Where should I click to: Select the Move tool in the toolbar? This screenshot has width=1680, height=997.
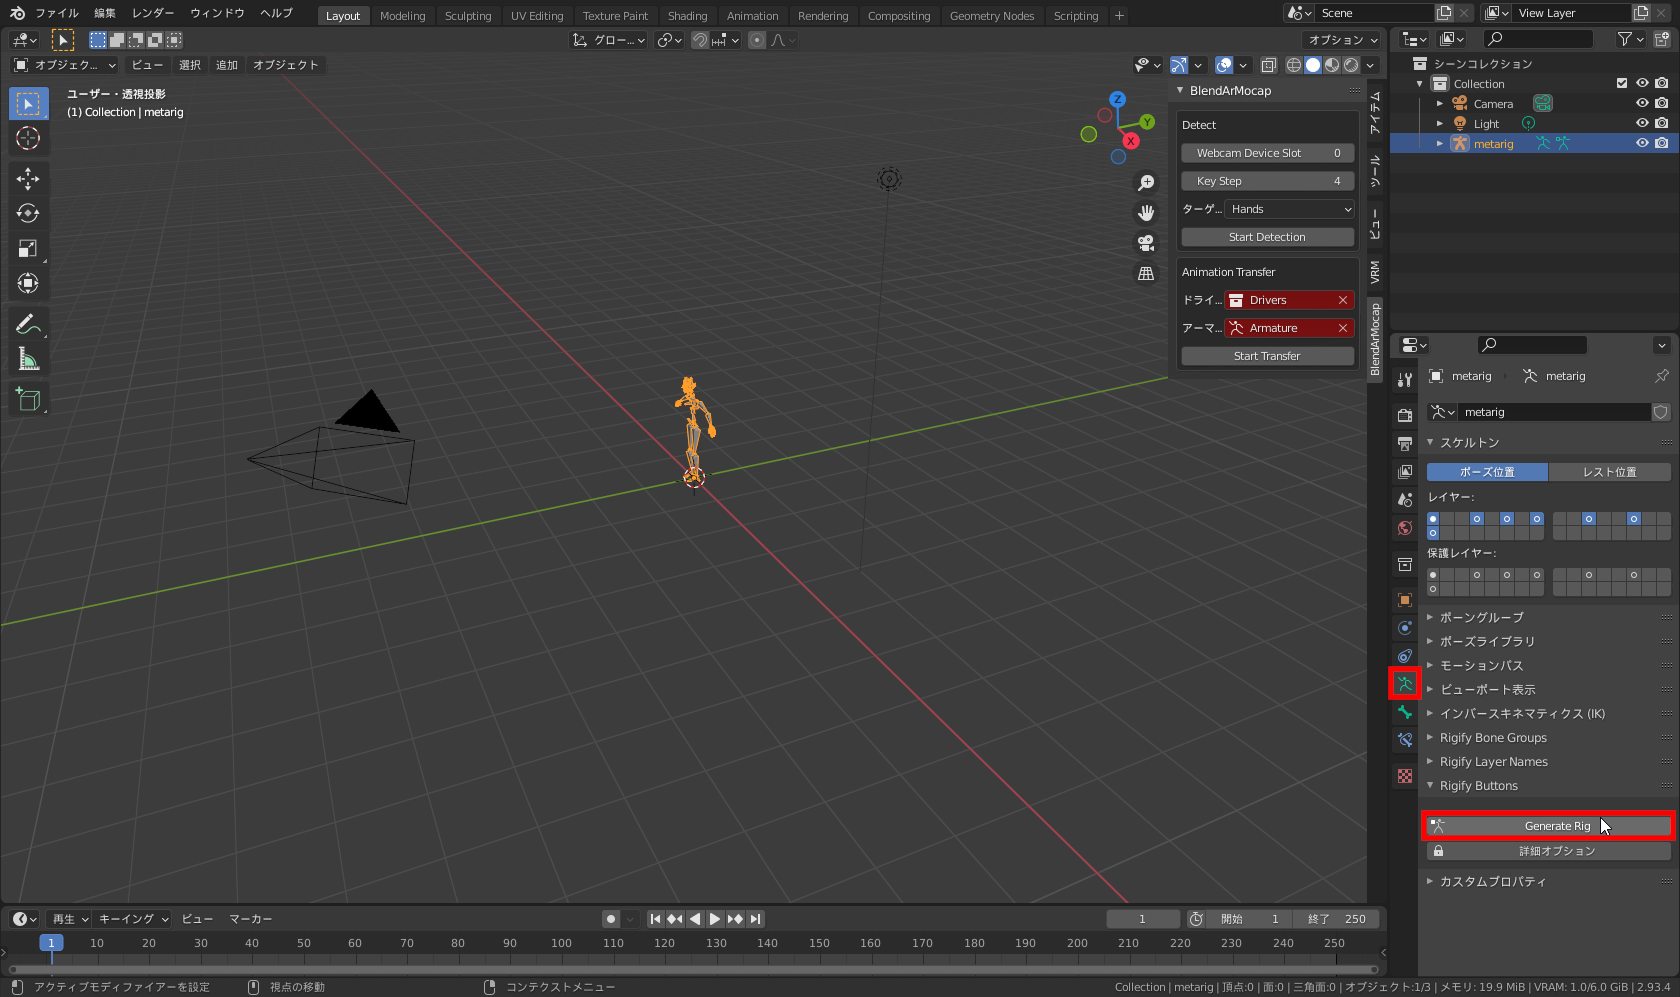[x=28, y=178]
